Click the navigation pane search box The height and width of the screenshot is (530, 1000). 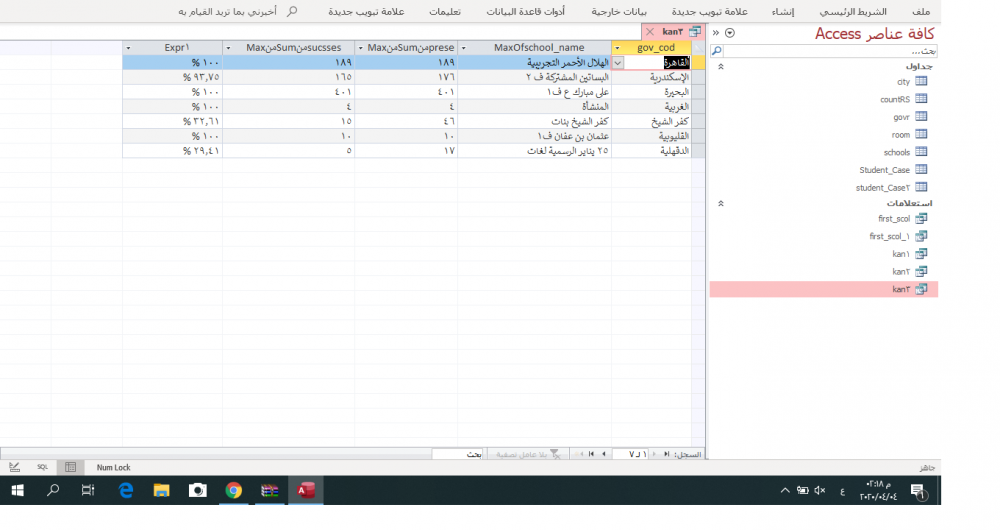[830, 51]
